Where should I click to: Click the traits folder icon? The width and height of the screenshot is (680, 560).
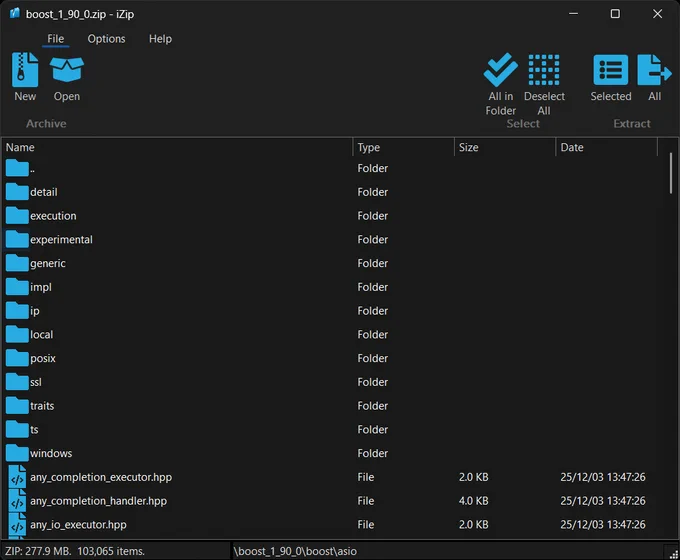[x=17, y=406]
